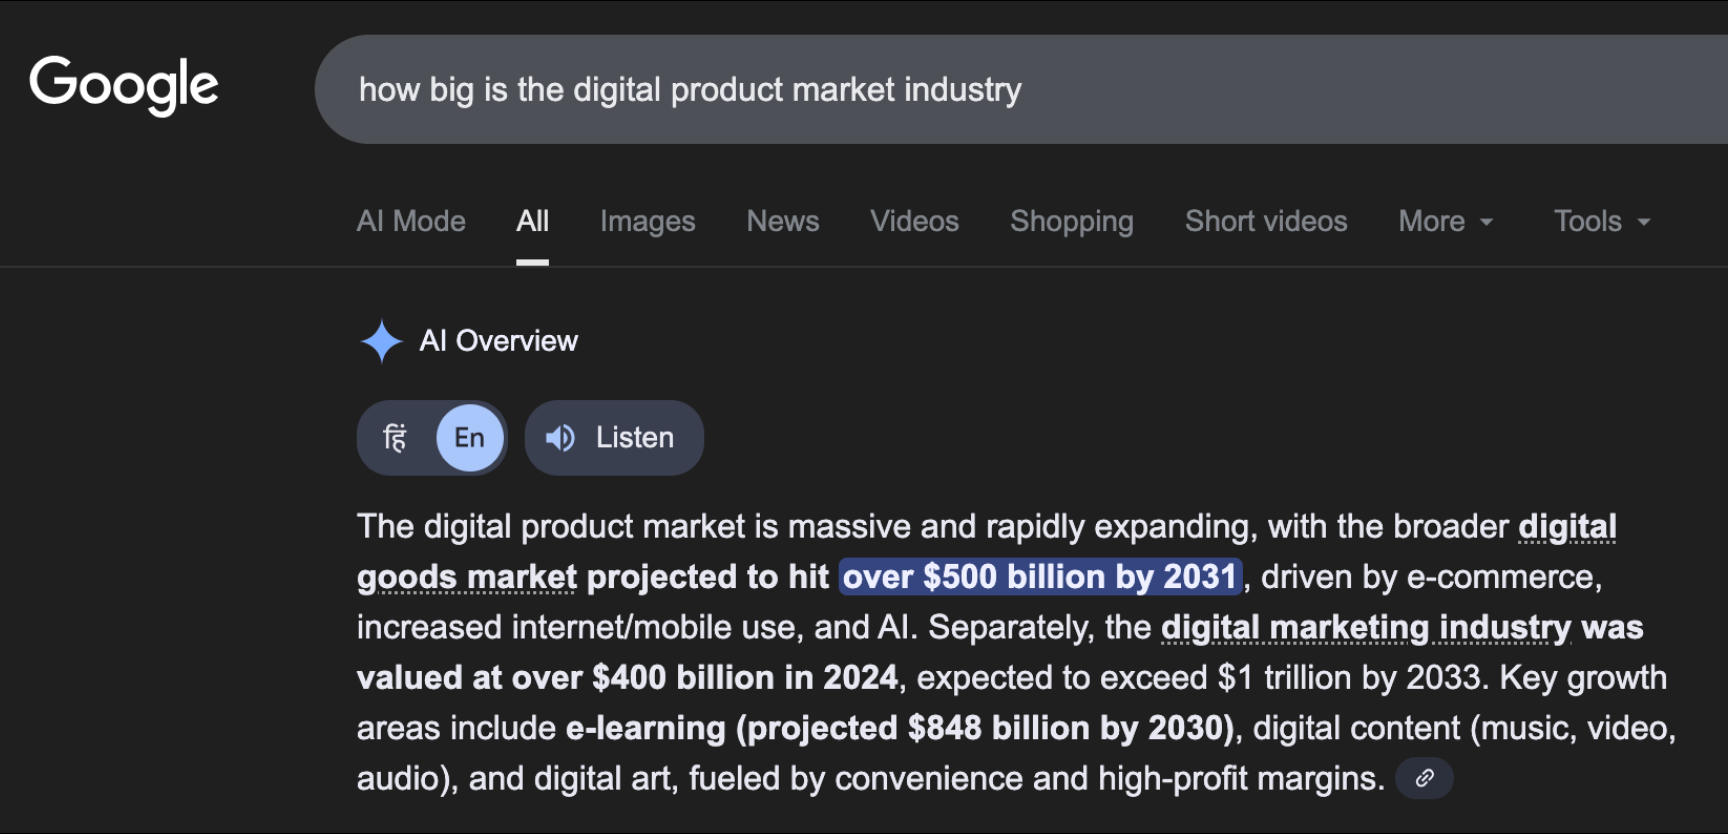Click the 'digital marketing industry' underlined link
This screenshot has width=1728, height=834.
pos(1365,628)
